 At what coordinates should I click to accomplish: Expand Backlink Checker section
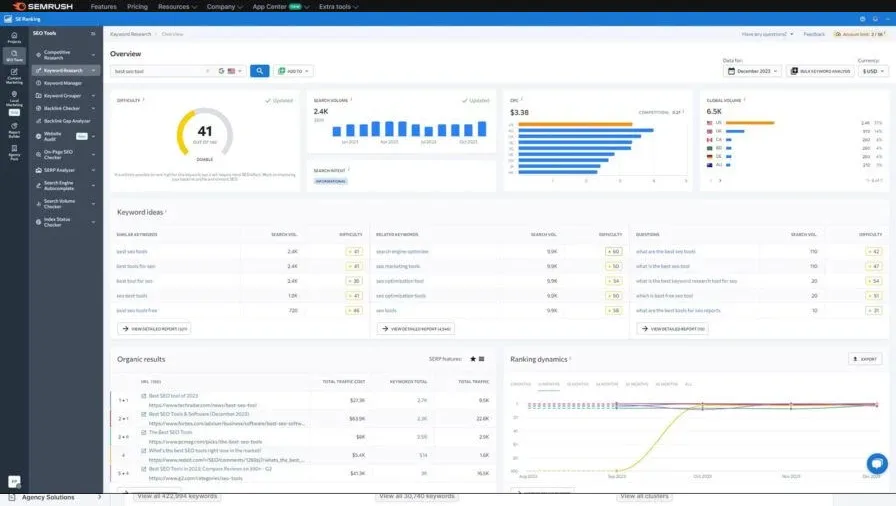(x=93, y=109)
